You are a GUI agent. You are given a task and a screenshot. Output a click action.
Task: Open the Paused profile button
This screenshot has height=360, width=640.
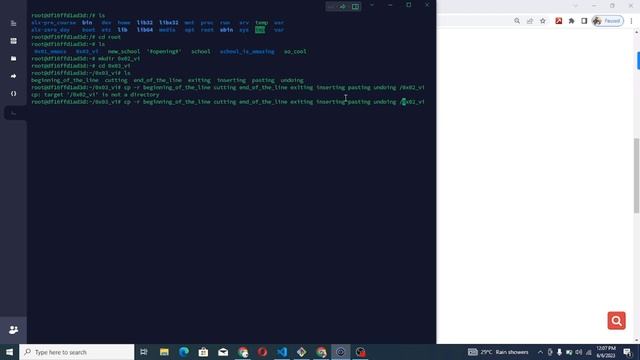(x=607, y=21)
